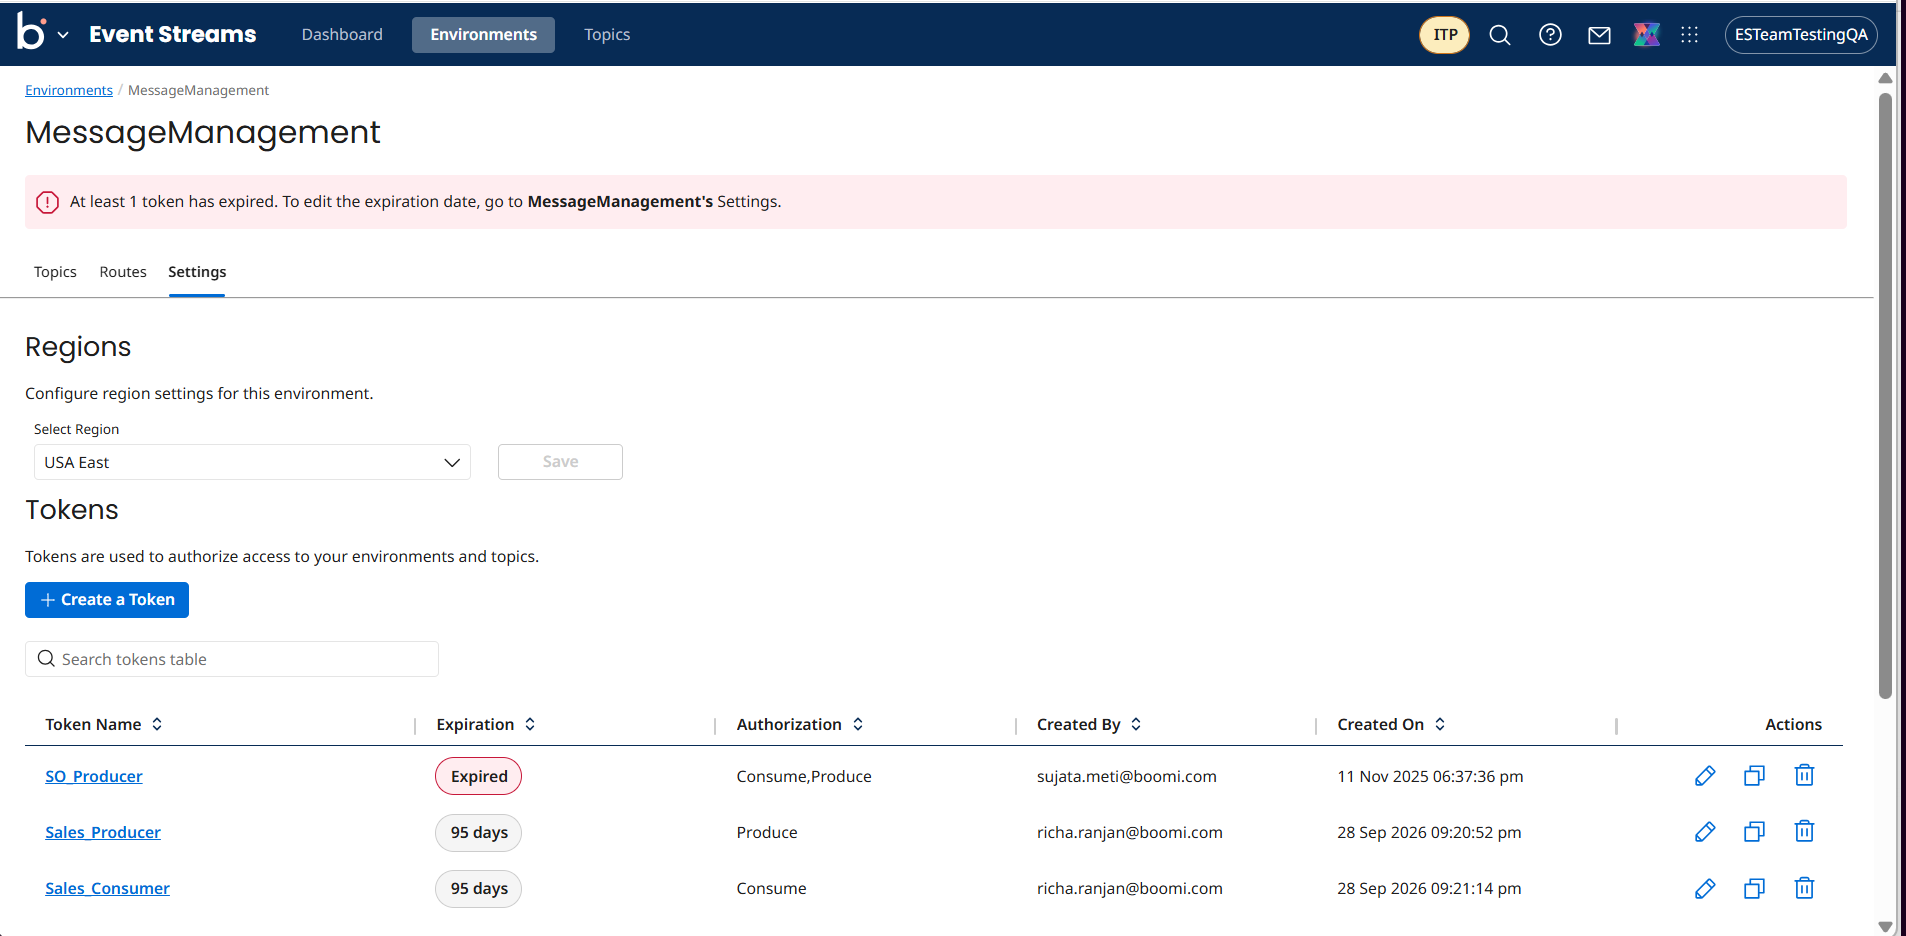This screenshot has width=1906, height=936.
Task: Copy the Sales_Producer token
Action: (1754, 832)
